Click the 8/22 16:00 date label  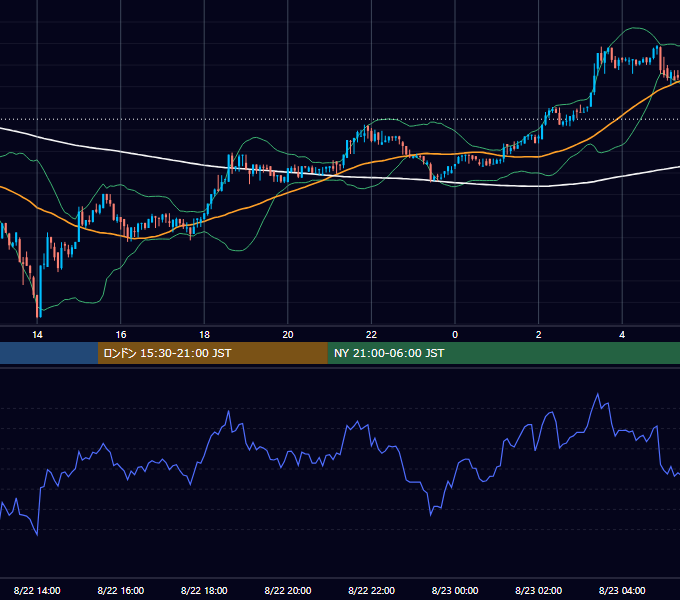121,590
